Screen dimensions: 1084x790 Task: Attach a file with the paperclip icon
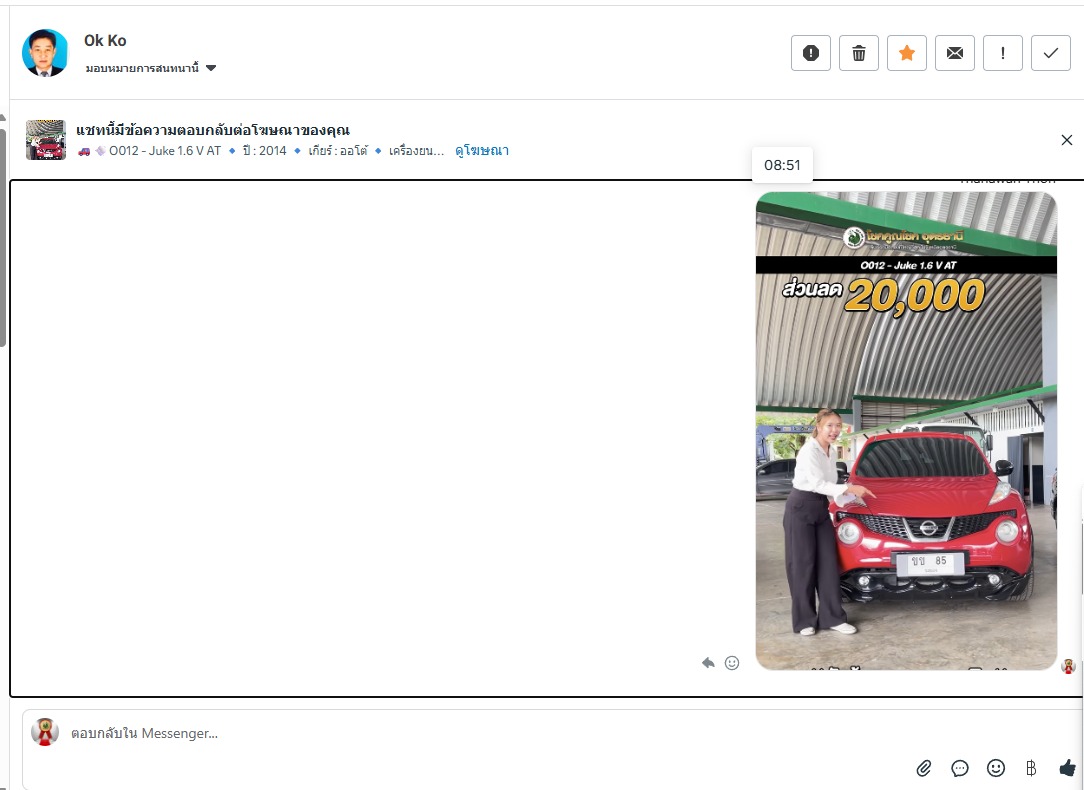click(924, 768)
